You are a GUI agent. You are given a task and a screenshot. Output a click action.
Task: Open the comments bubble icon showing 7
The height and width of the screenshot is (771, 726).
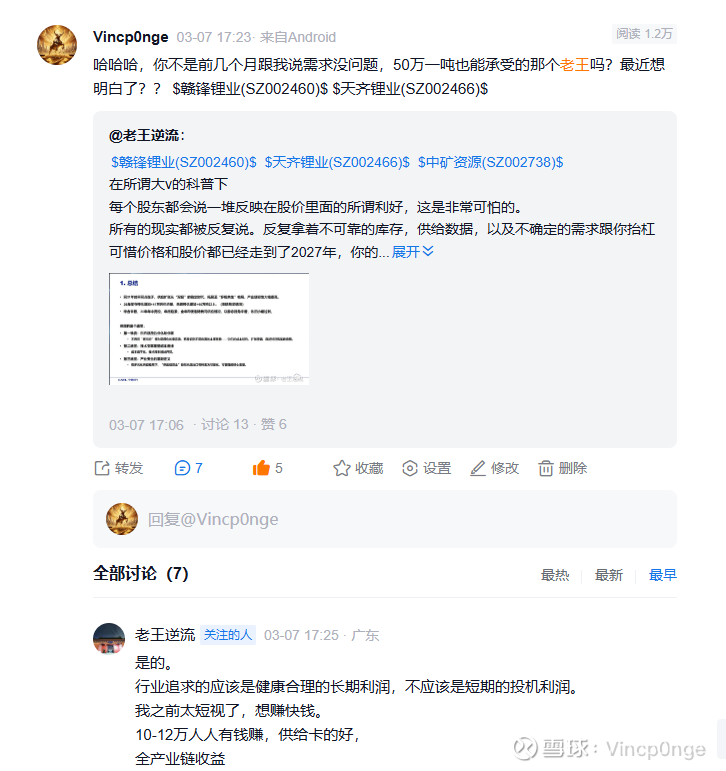[182, 468]
